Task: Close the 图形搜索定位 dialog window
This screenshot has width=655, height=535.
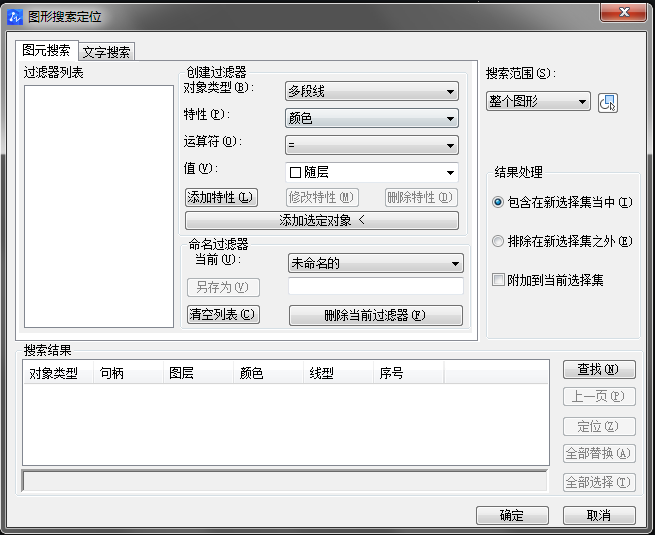Action: click(629, 12)
